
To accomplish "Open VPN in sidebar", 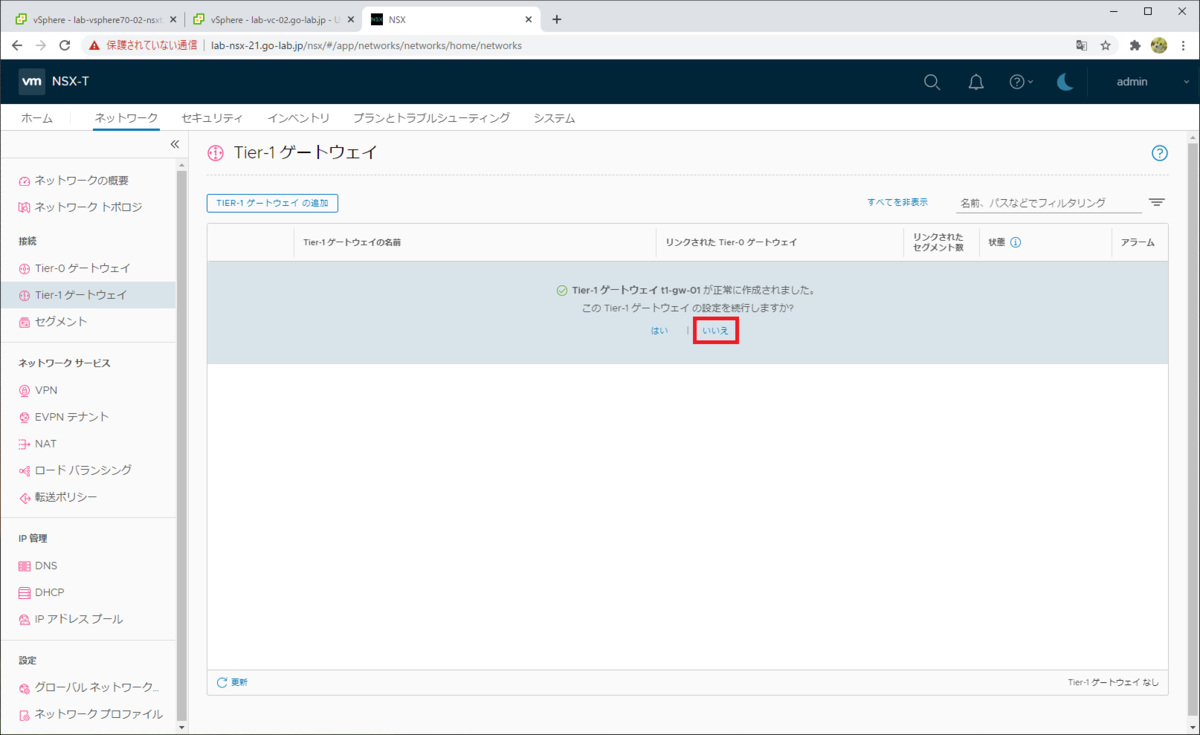I will (39, 390).
